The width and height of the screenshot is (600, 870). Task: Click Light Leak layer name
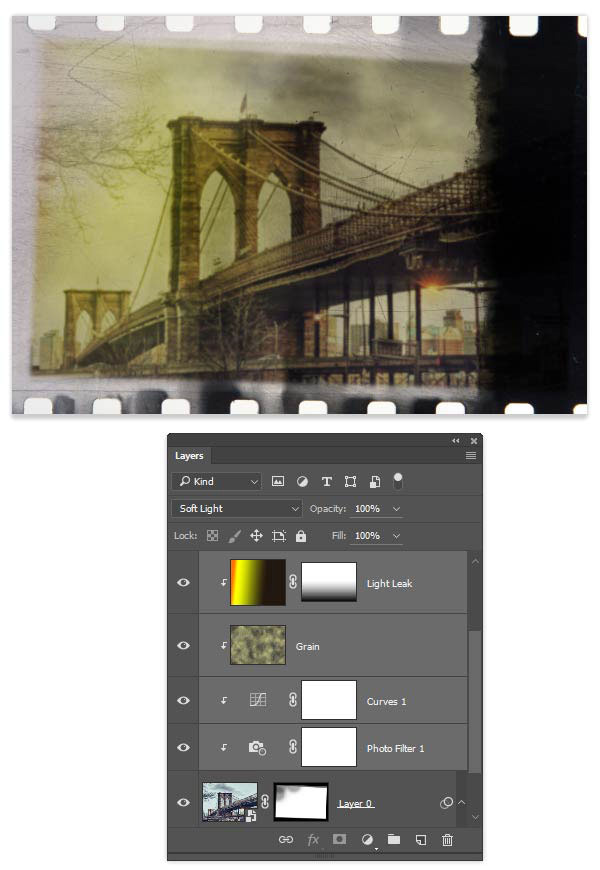390,583
